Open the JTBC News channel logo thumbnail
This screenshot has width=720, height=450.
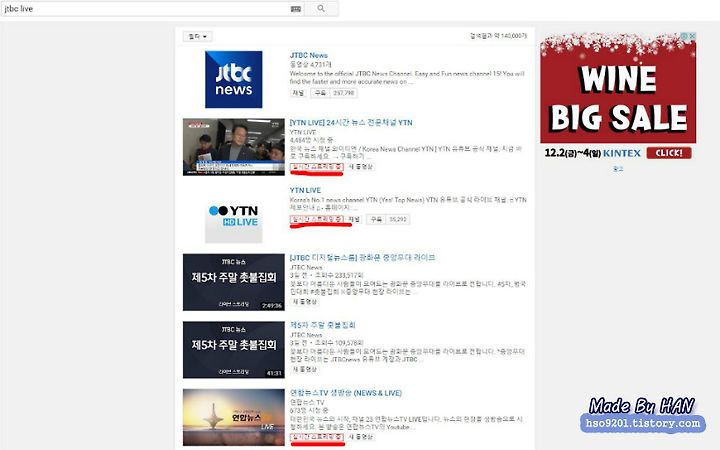pos(233,79)
